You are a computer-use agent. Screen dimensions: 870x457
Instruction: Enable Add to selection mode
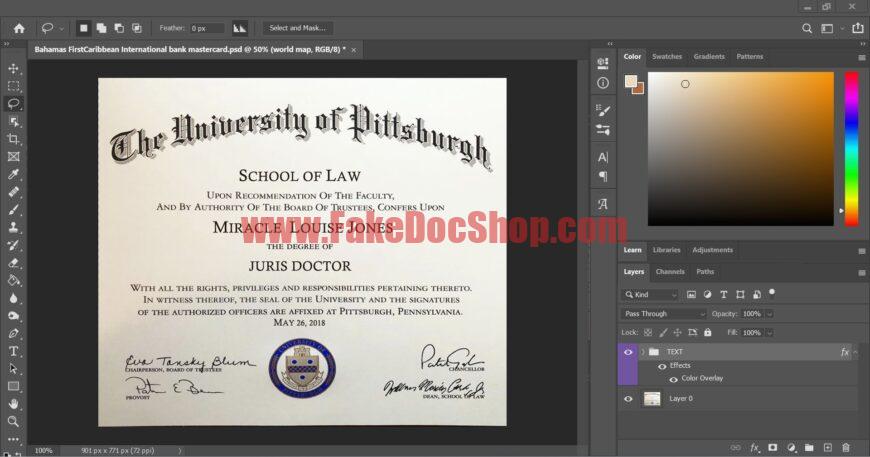[101, 28]
